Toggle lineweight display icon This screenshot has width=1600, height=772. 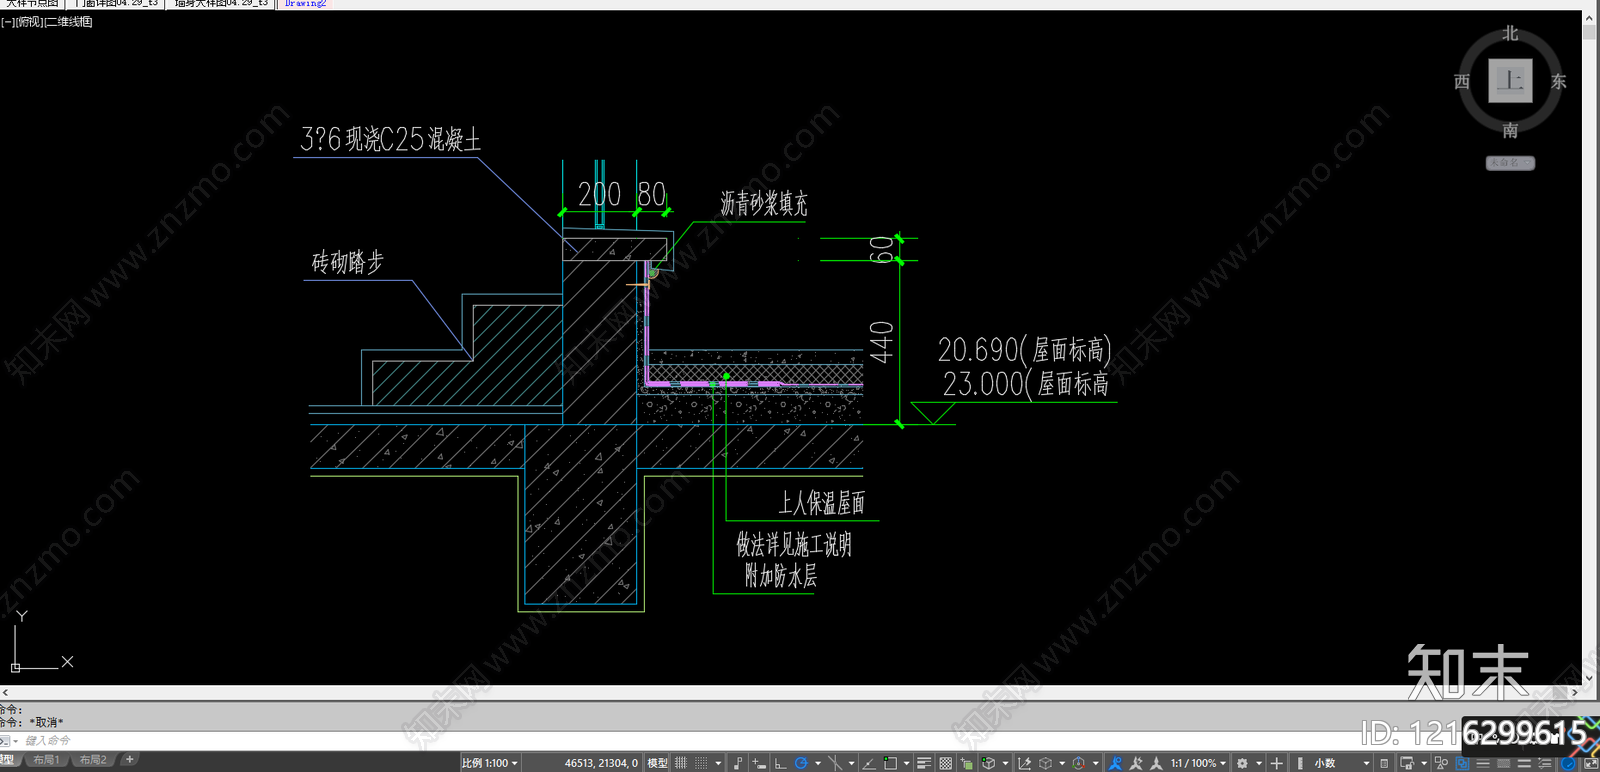click(923, 763)
